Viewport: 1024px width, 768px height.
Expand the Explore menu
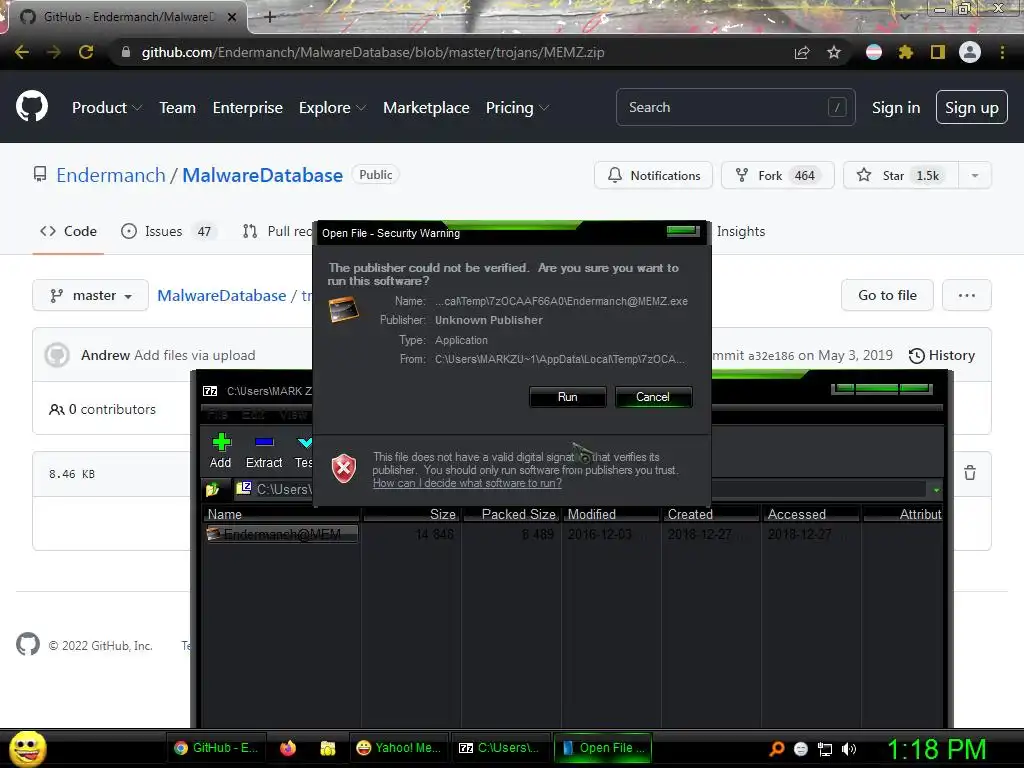pyautogui.click(x=332, y=108)
